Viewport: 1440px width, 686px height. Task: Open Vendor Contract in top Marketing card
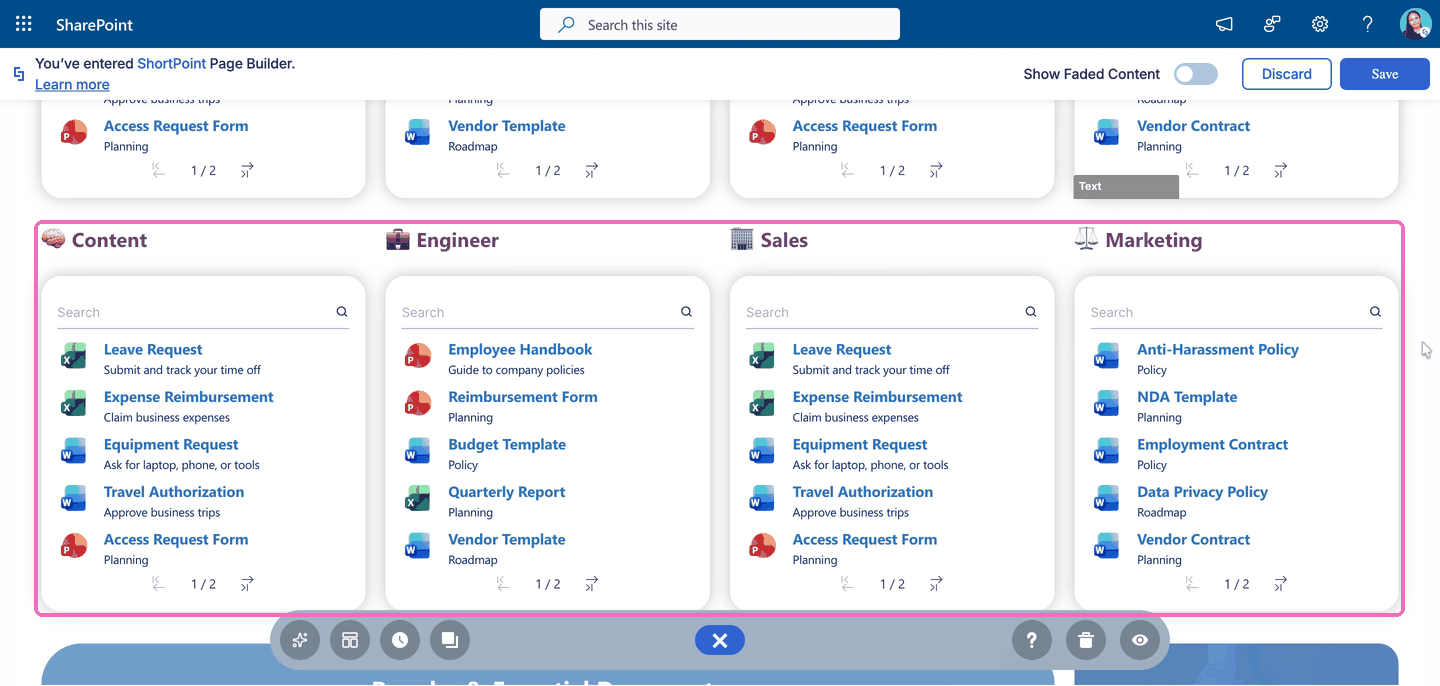tap(1193, 126)
